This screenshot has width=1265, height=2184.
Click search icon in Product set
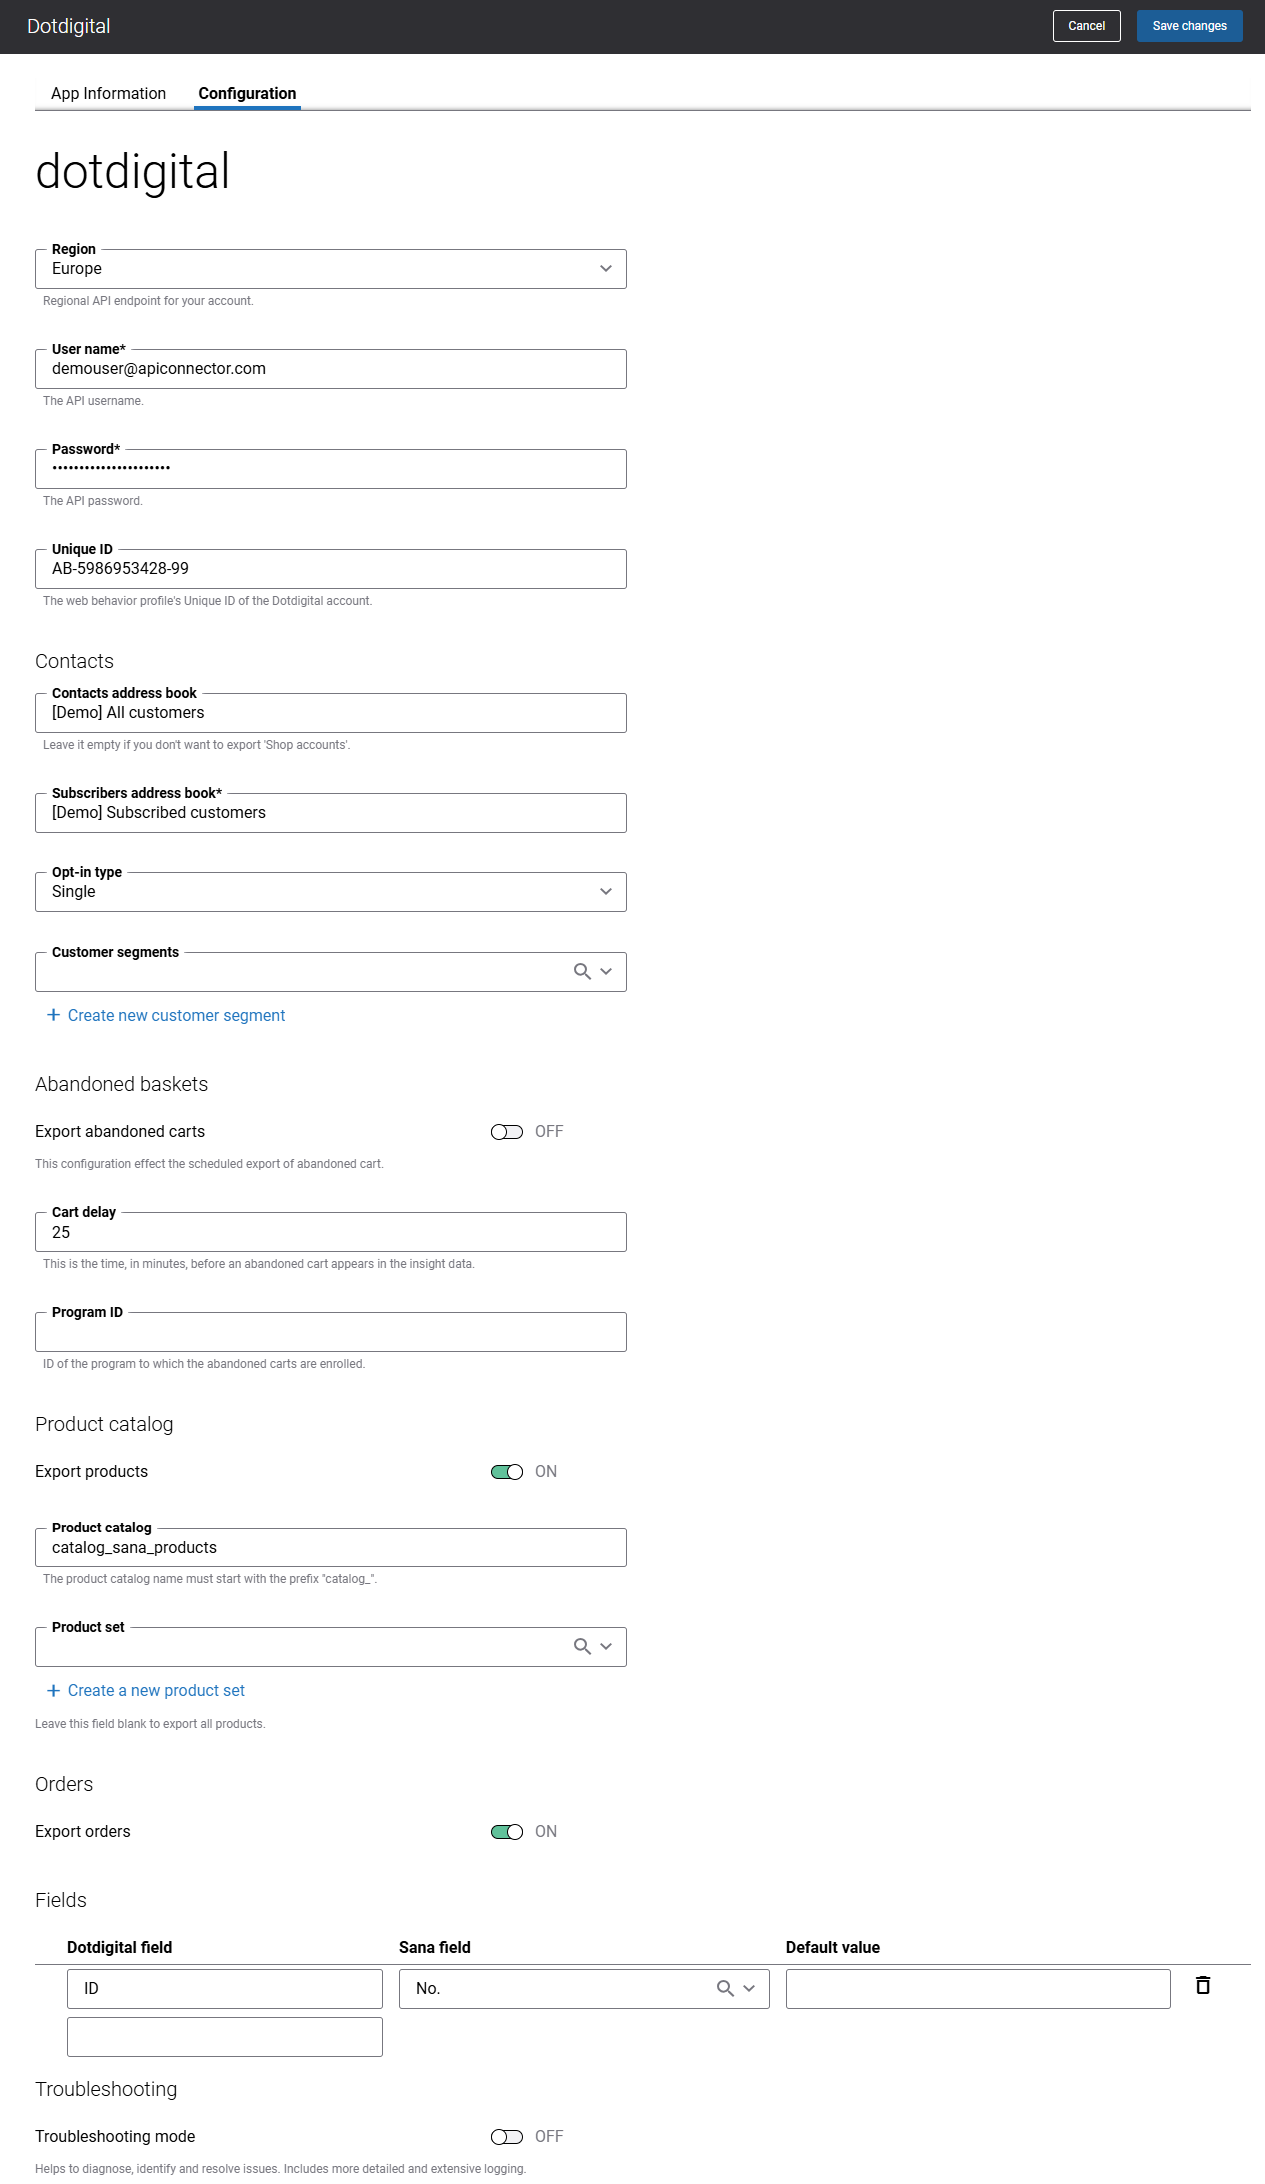[x=582, y=1646]
